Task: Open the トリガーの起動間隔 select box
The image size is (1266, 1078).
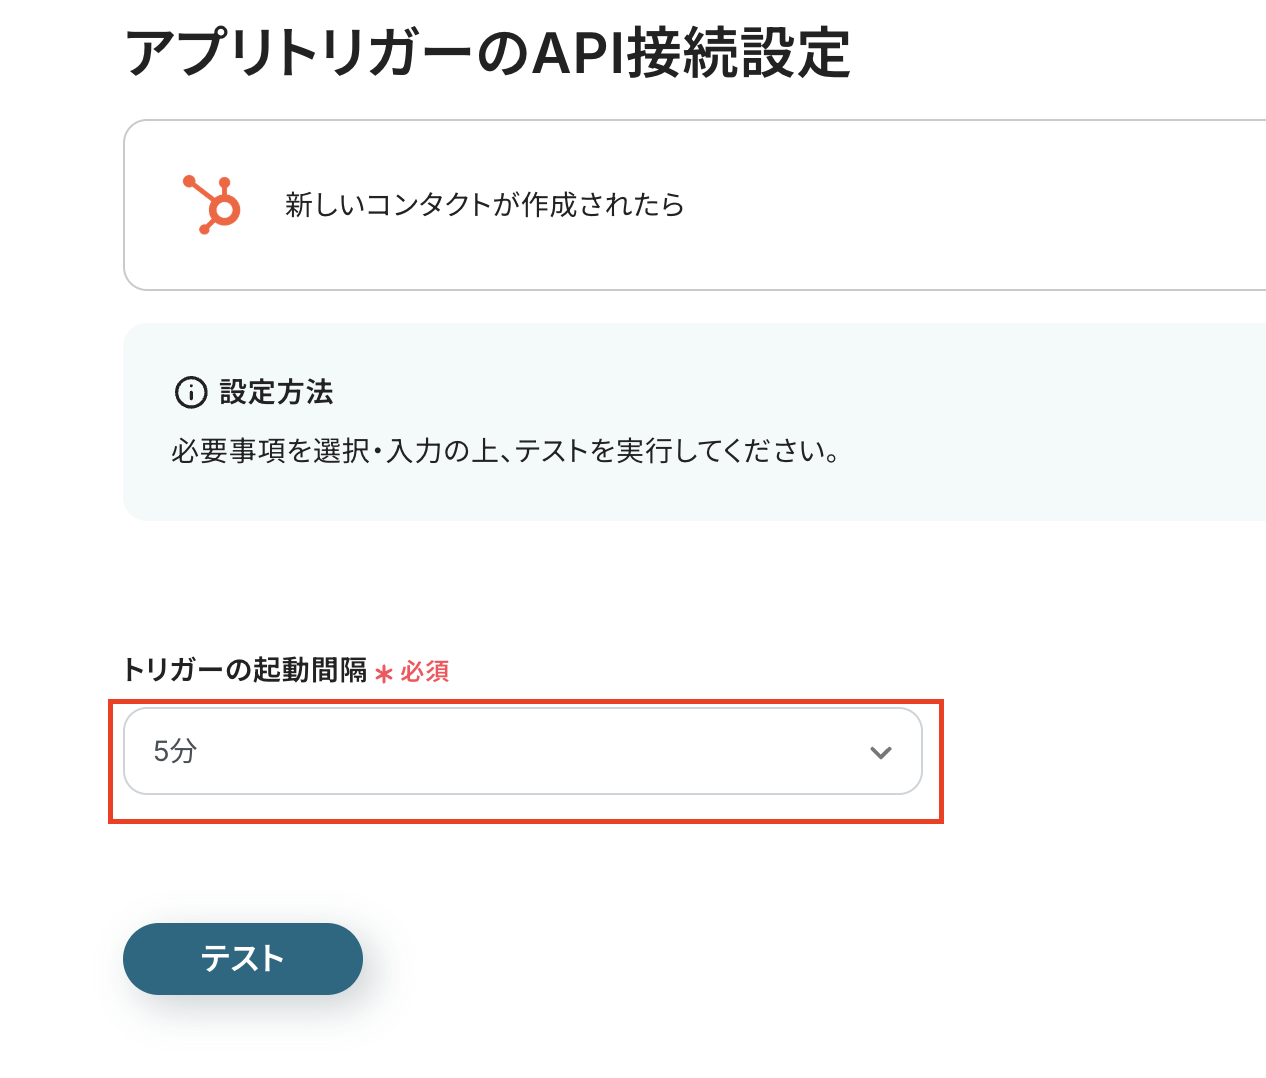Action: (x=522, y=751)
